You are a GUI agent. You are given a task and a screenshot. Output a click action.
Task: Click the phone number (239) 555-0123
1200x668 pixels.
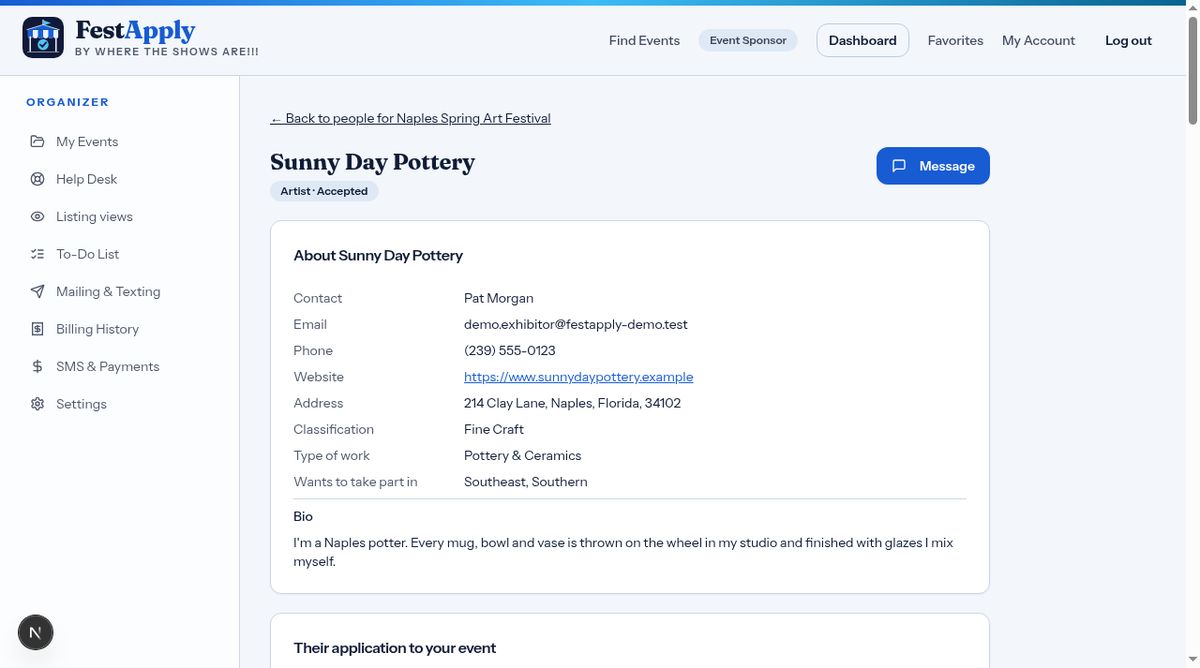pyautogui.click(x=510, y=350)
